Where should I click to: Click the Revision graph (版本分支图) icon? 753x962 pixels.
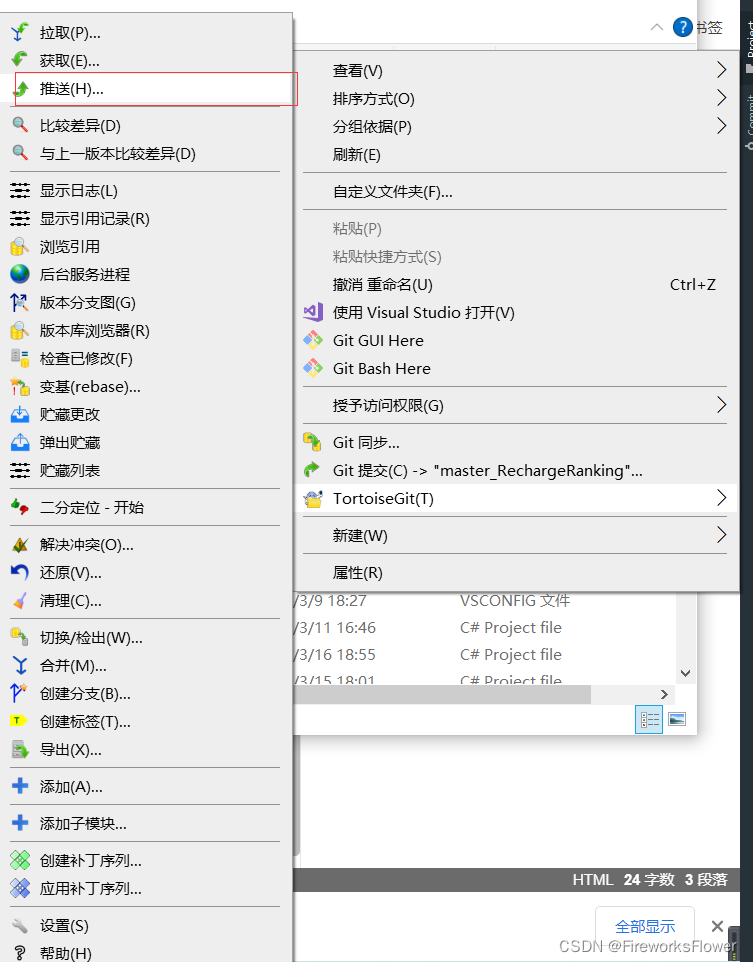pyautogui.click(x=20, y=302)
